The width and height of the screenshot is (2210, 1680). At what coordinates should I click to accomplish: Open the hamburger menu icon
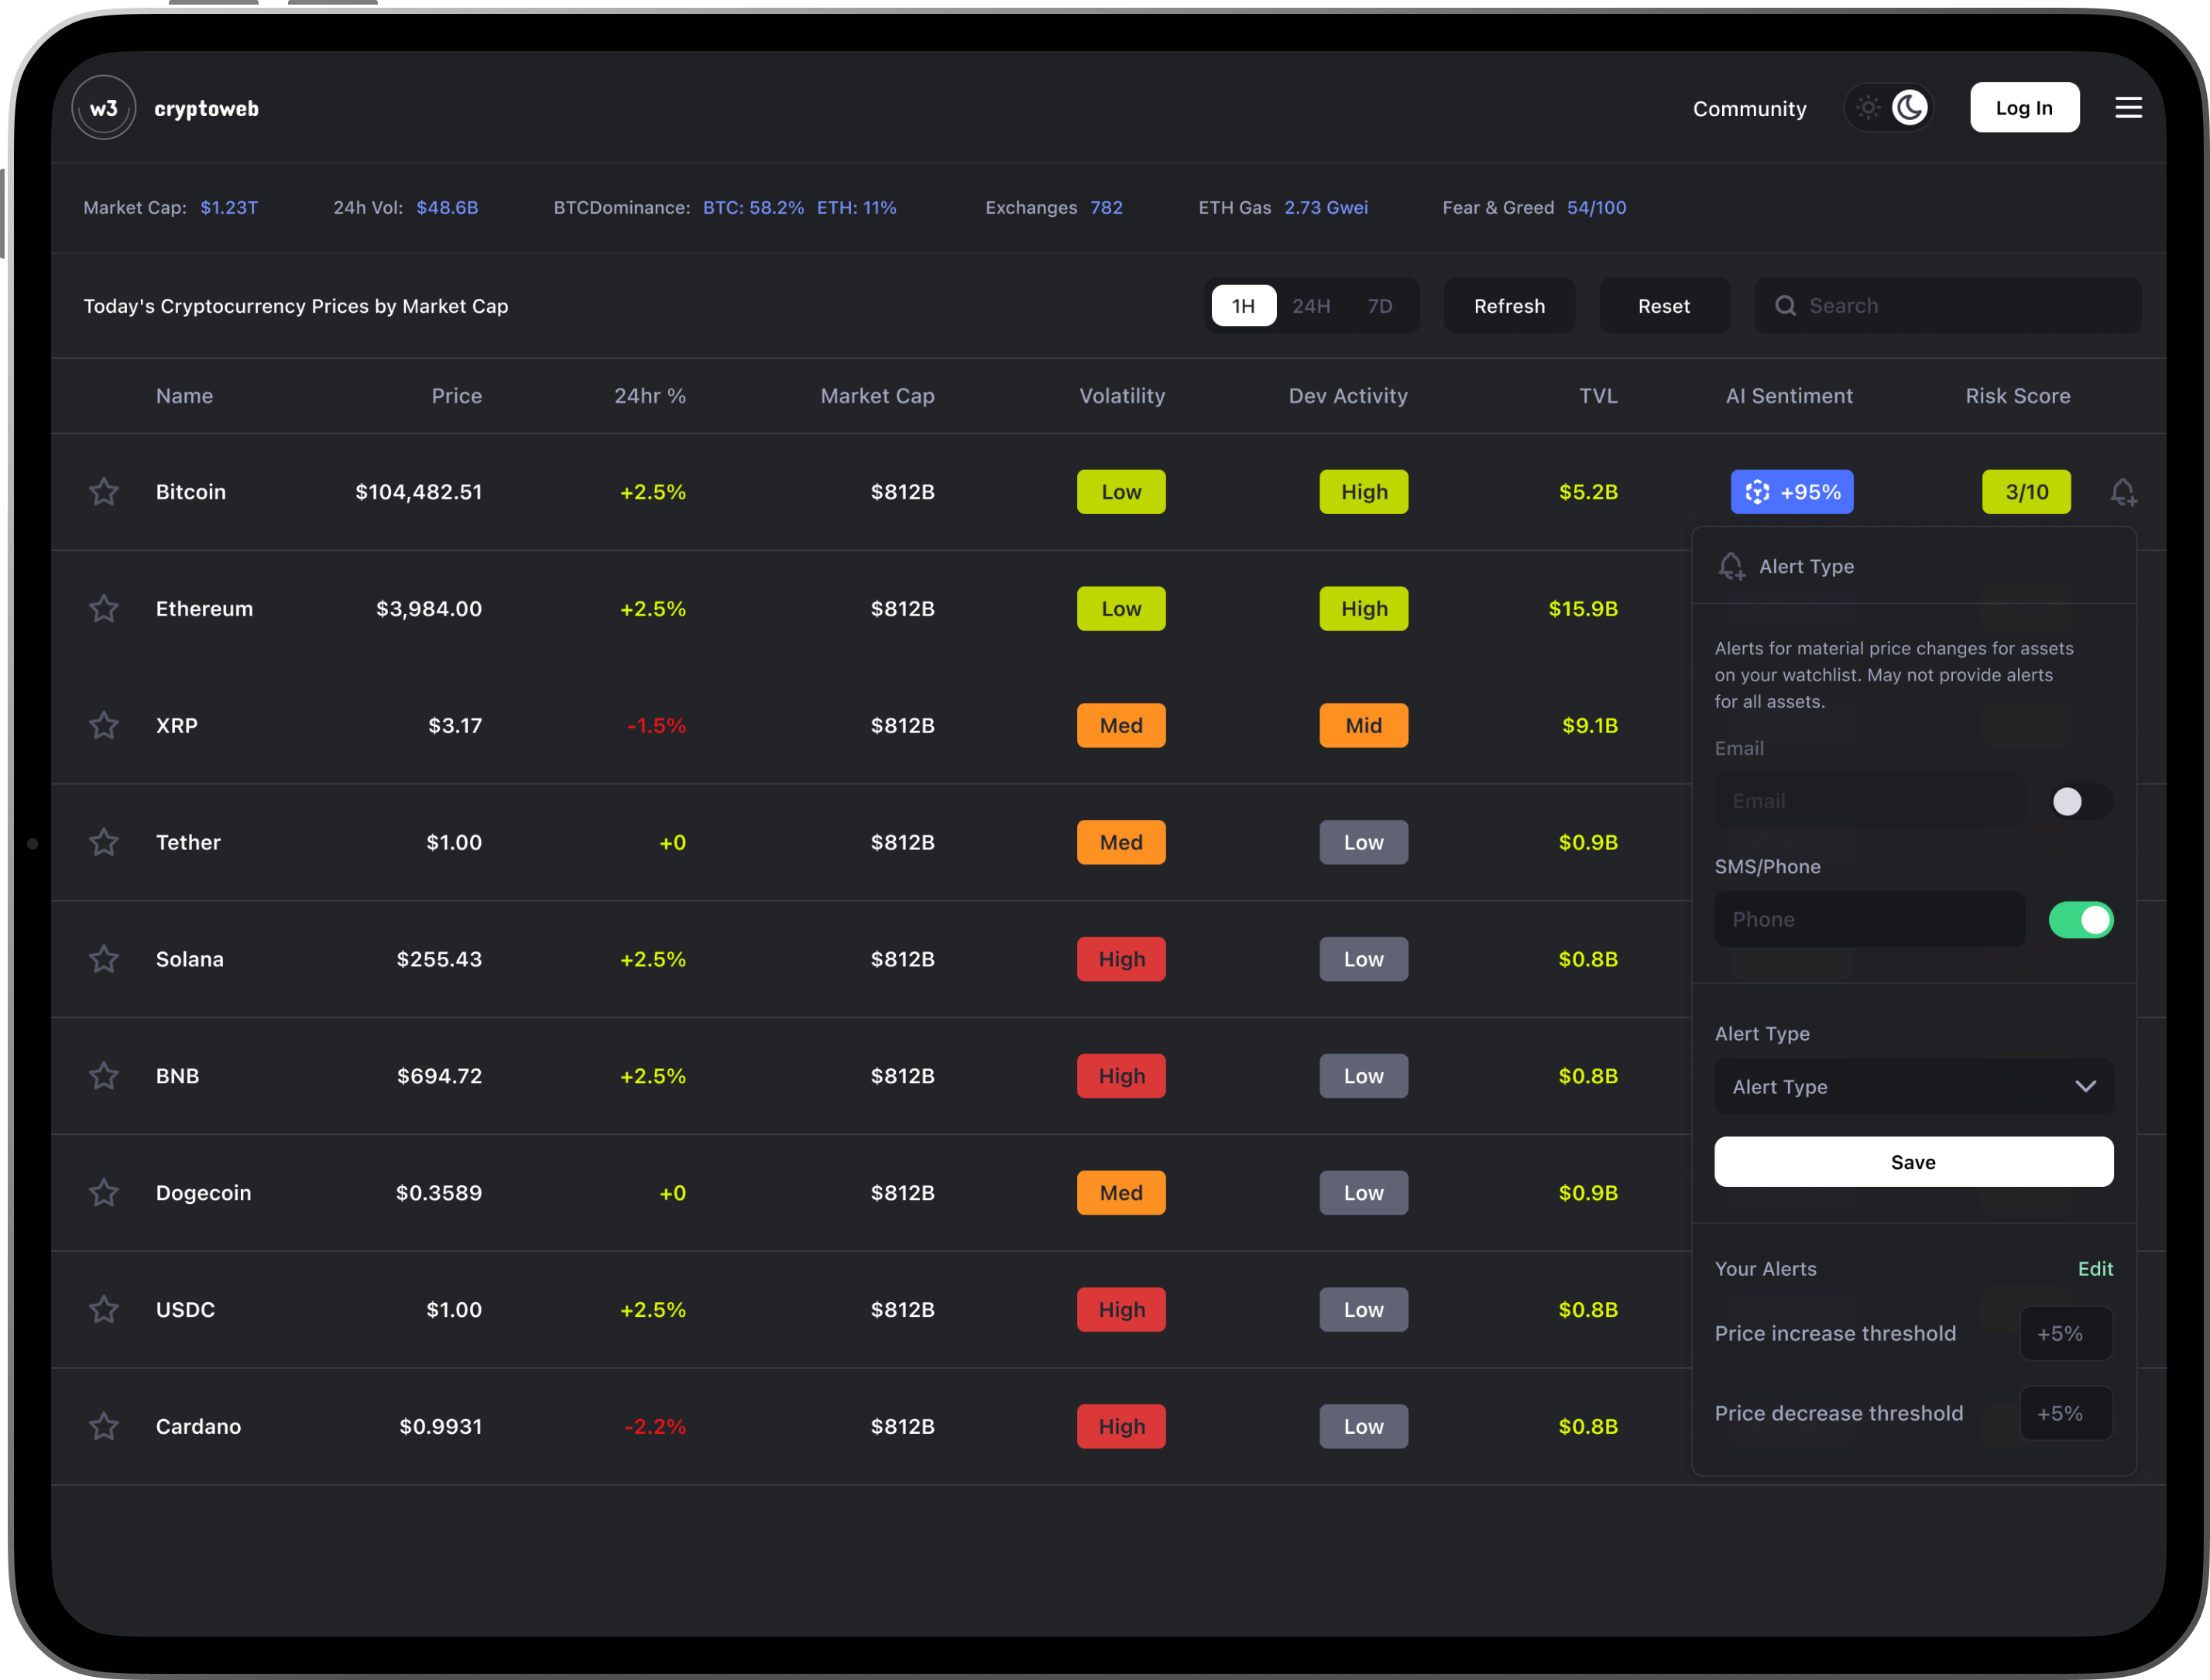pyautogui.click(x=2128, y=108)
